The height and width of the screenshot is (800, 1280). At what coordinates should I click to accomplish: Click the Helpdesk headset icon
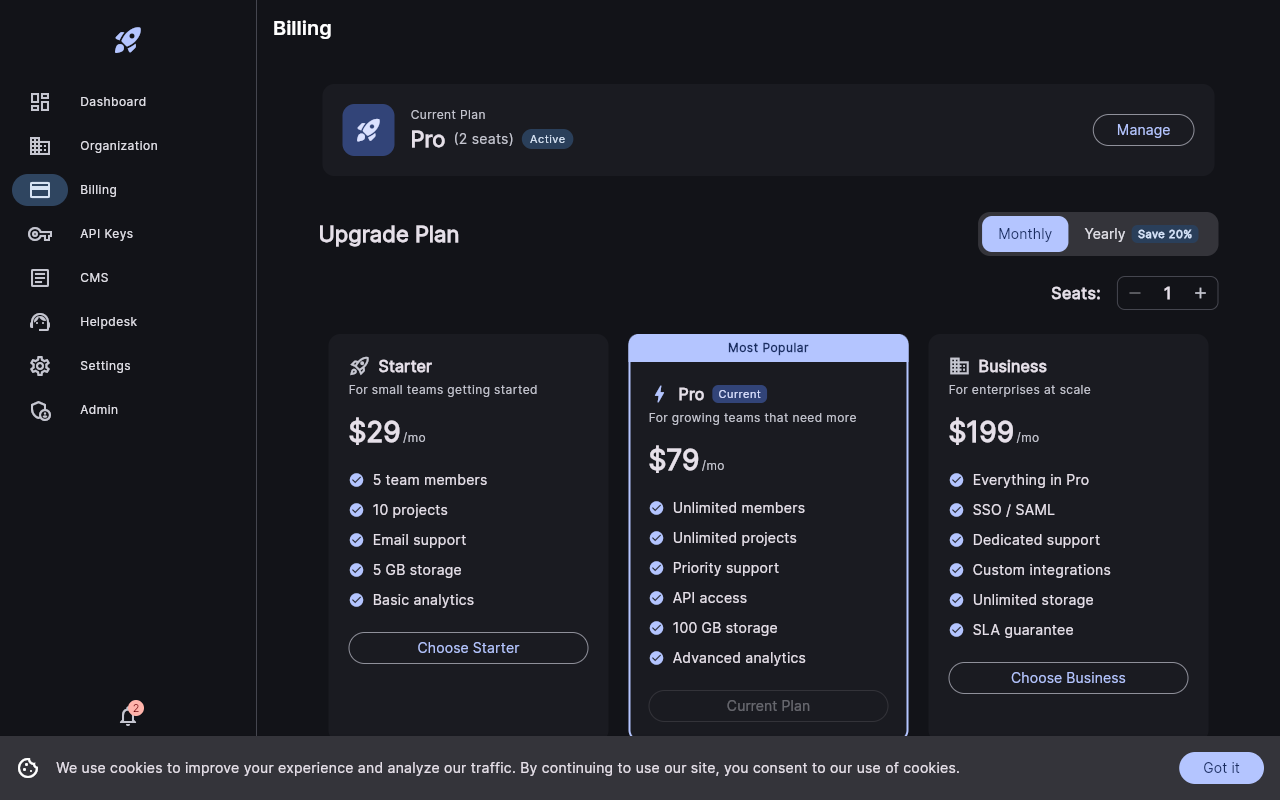(40, 322)
